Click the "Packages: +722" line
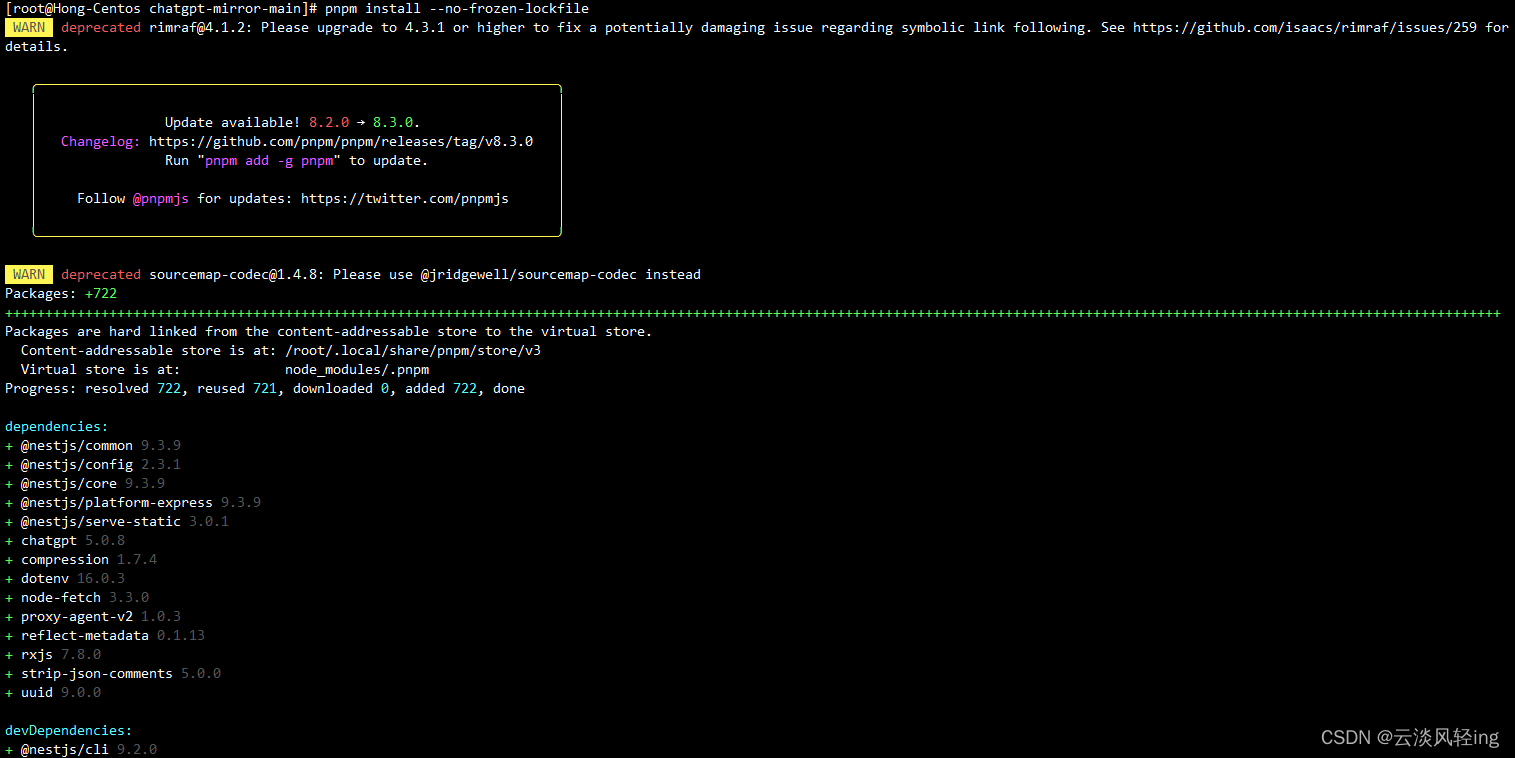 (61, 293)
